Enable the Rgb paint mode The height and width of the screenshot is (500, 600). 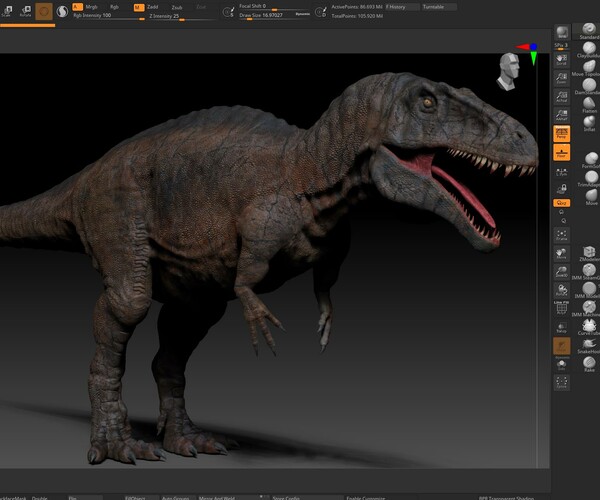(114, 7)
